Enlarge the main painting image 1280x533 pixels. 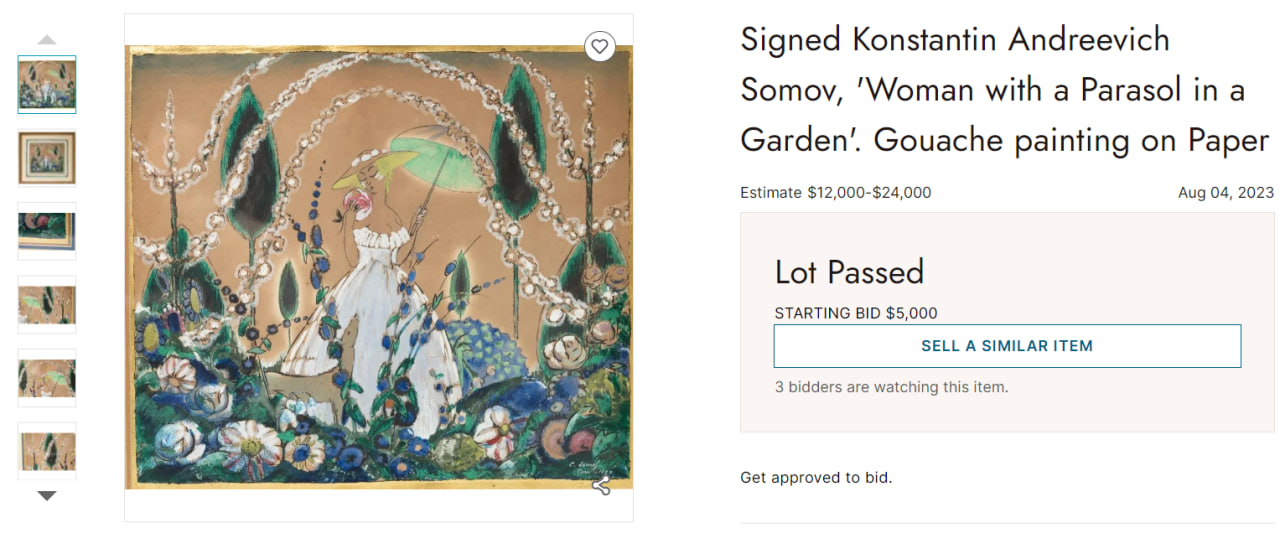(378, 267)
